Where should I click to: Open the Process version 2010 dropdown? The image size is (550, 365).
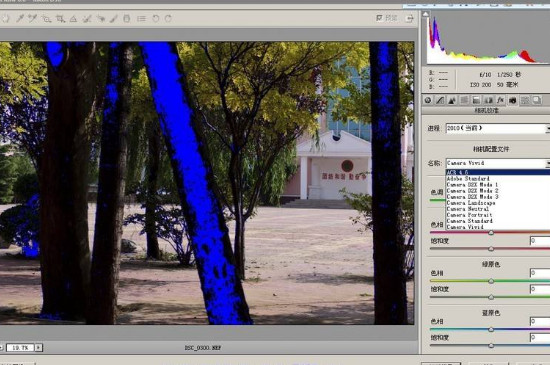click(x=497, y=128)
